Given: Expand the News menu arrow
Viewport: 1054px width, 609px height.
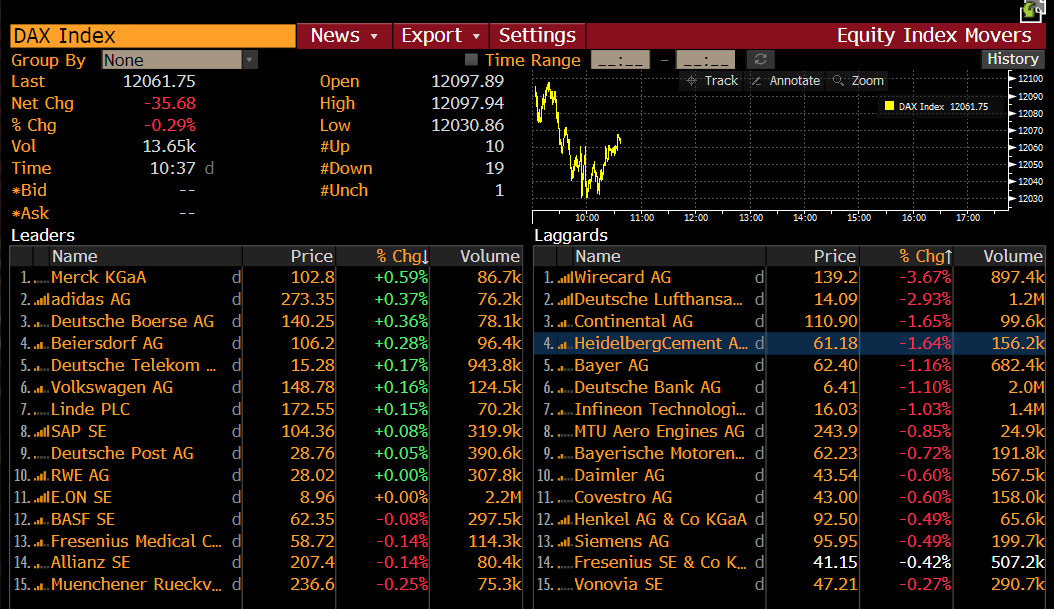Looking at the screenshot, I should [374, 36].
